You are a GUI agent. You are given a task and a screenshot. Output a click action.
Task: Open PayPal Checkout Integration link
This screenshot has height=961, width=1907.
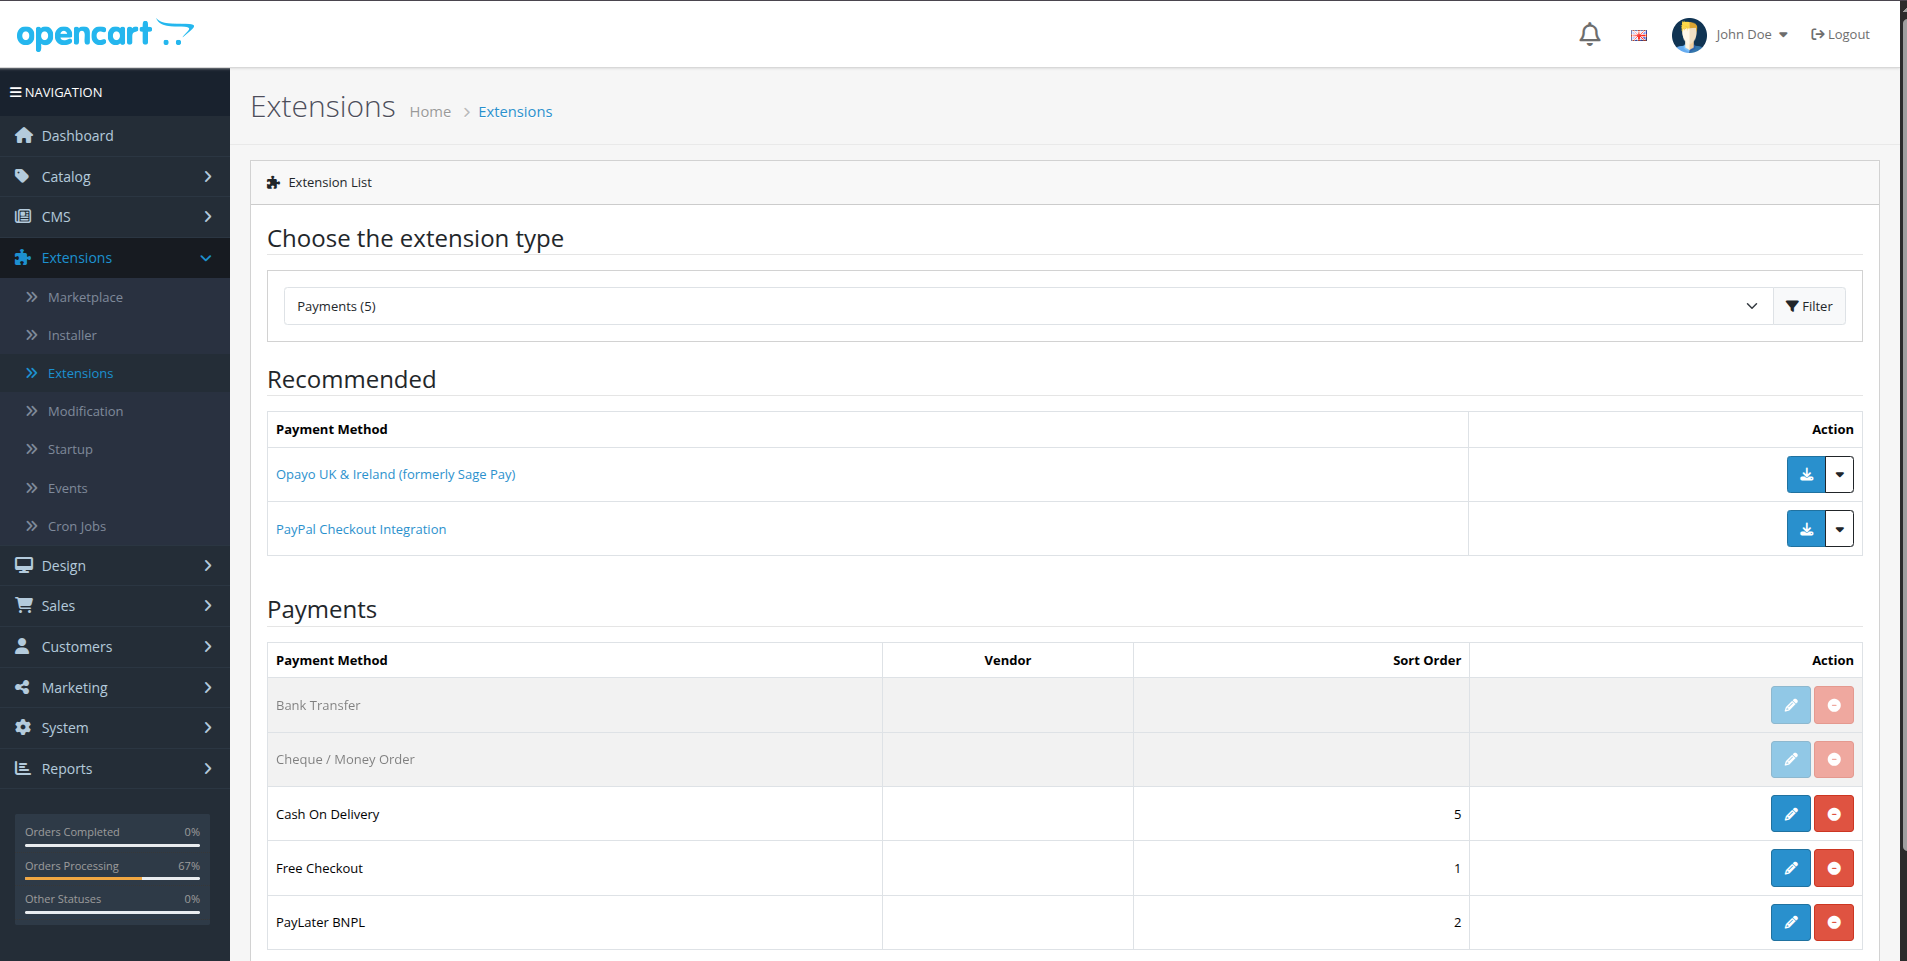click(361, 529)
